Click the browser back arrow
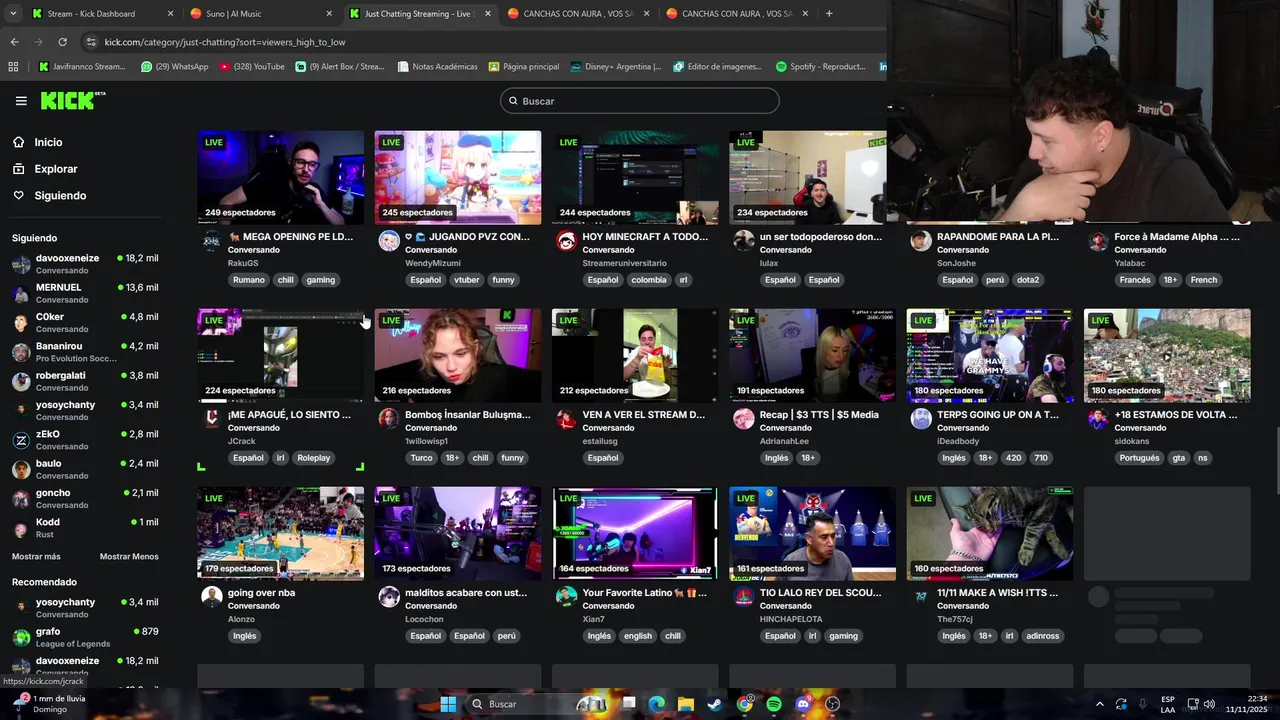Screen dimensions: 1280x720 pyautogui.click(x=14, y=42)
